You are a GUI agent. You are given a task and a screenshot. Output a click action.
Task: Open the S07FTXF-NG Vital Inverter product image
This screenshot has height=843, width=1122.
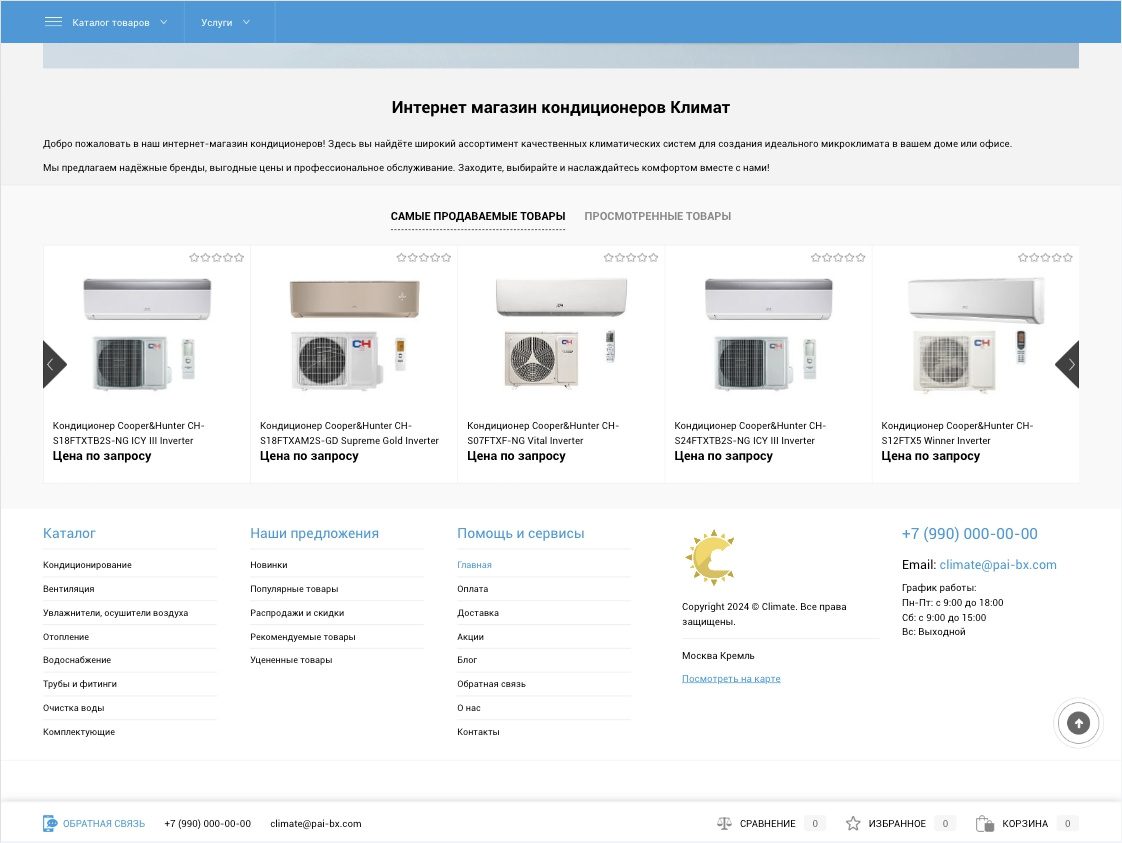[561, 334]
